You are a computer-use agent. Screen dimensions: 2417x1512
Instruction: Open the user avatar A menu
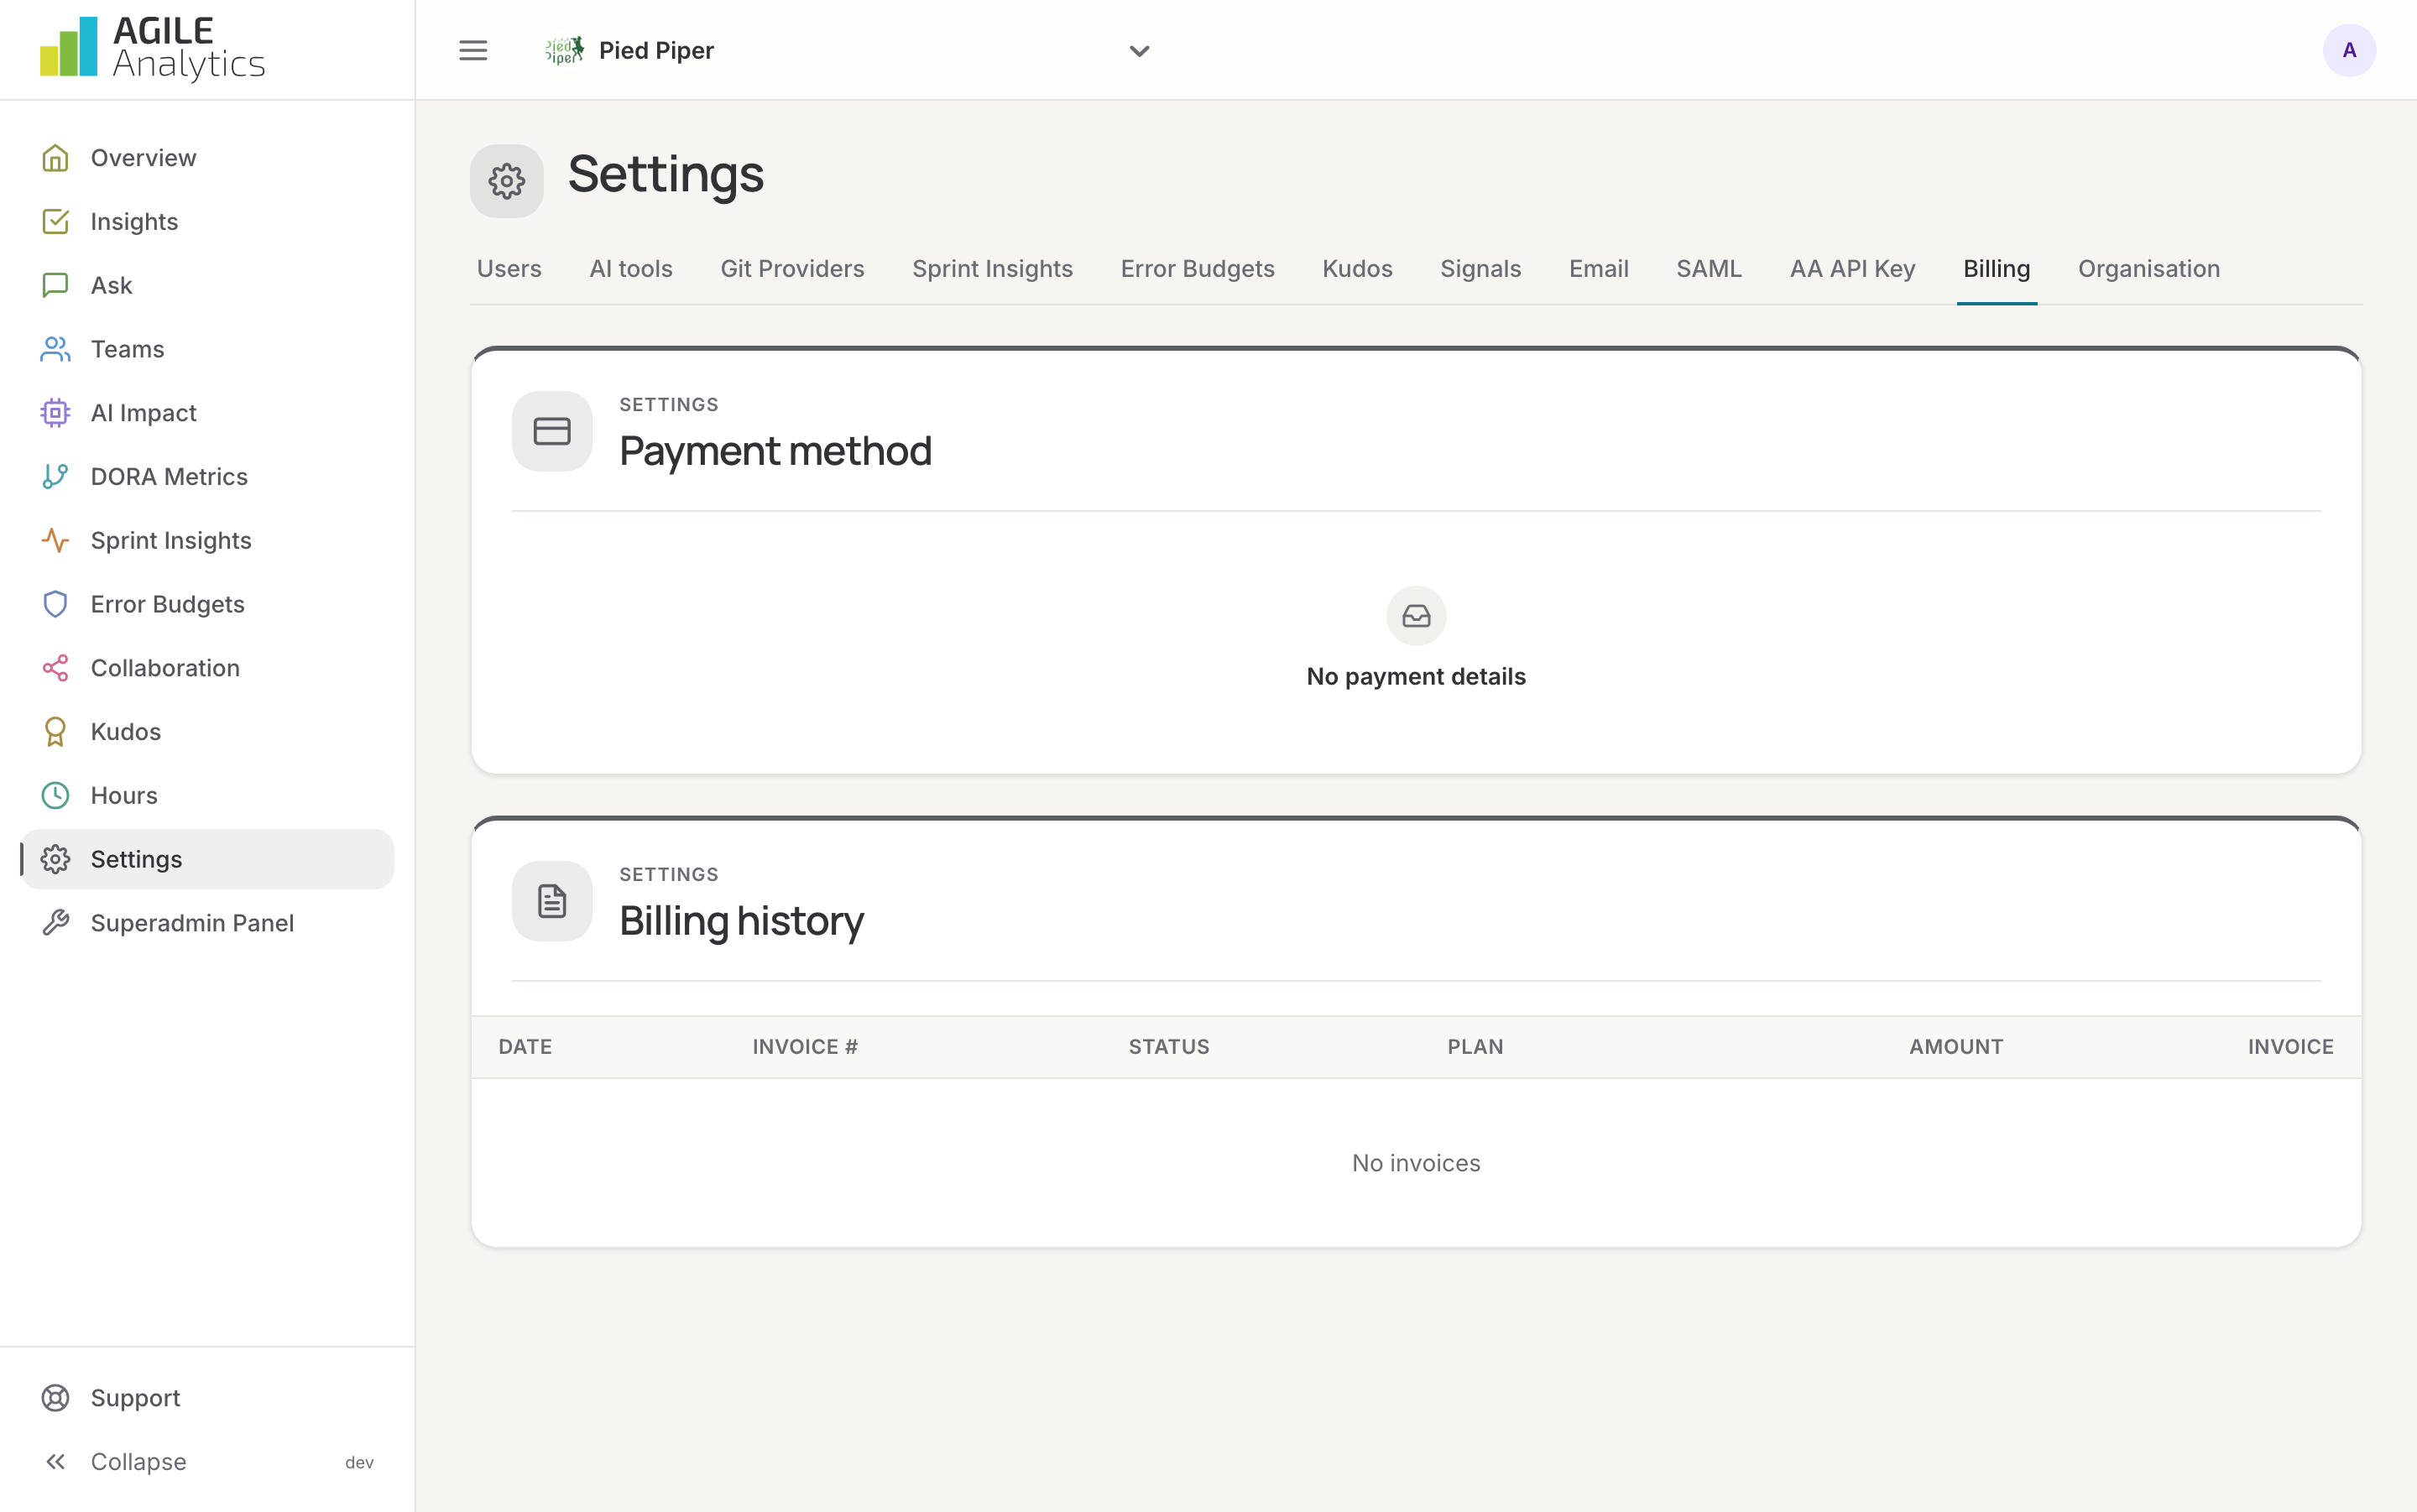pos(2349,50)
